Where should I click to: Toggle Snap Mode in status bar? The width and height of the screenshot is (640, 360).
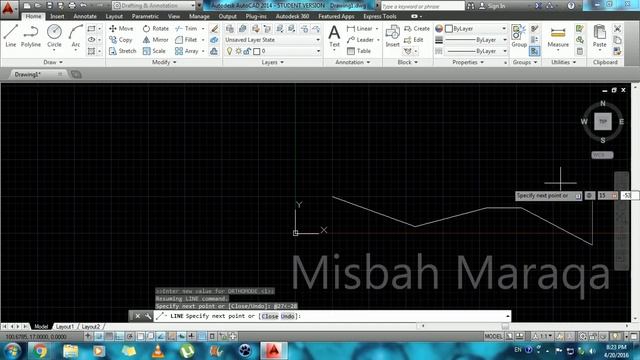coord(99,336)
